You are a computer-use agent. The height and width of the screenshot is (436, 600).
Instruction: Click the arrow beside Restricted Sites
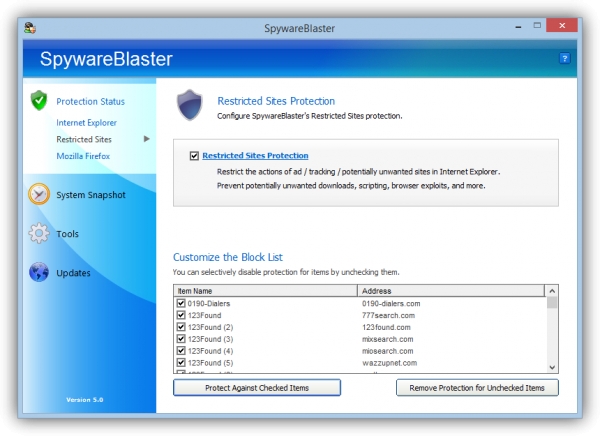(x=147, y=139)
